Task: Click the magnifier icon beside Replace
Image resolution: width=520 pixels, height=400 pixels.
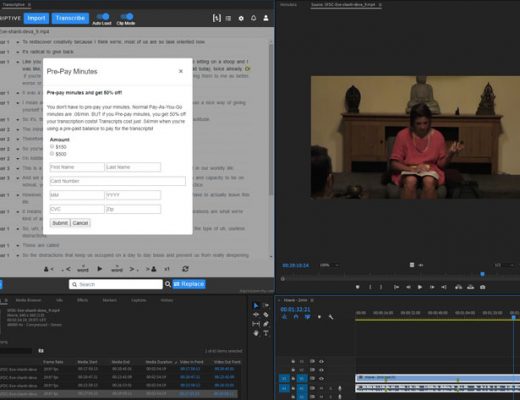Action: click(x=168, y=284)
